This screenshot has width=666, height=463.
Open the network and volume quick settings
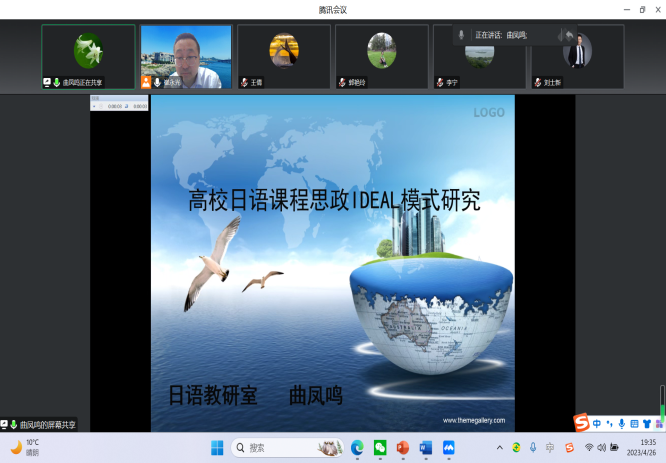point(601,447)
